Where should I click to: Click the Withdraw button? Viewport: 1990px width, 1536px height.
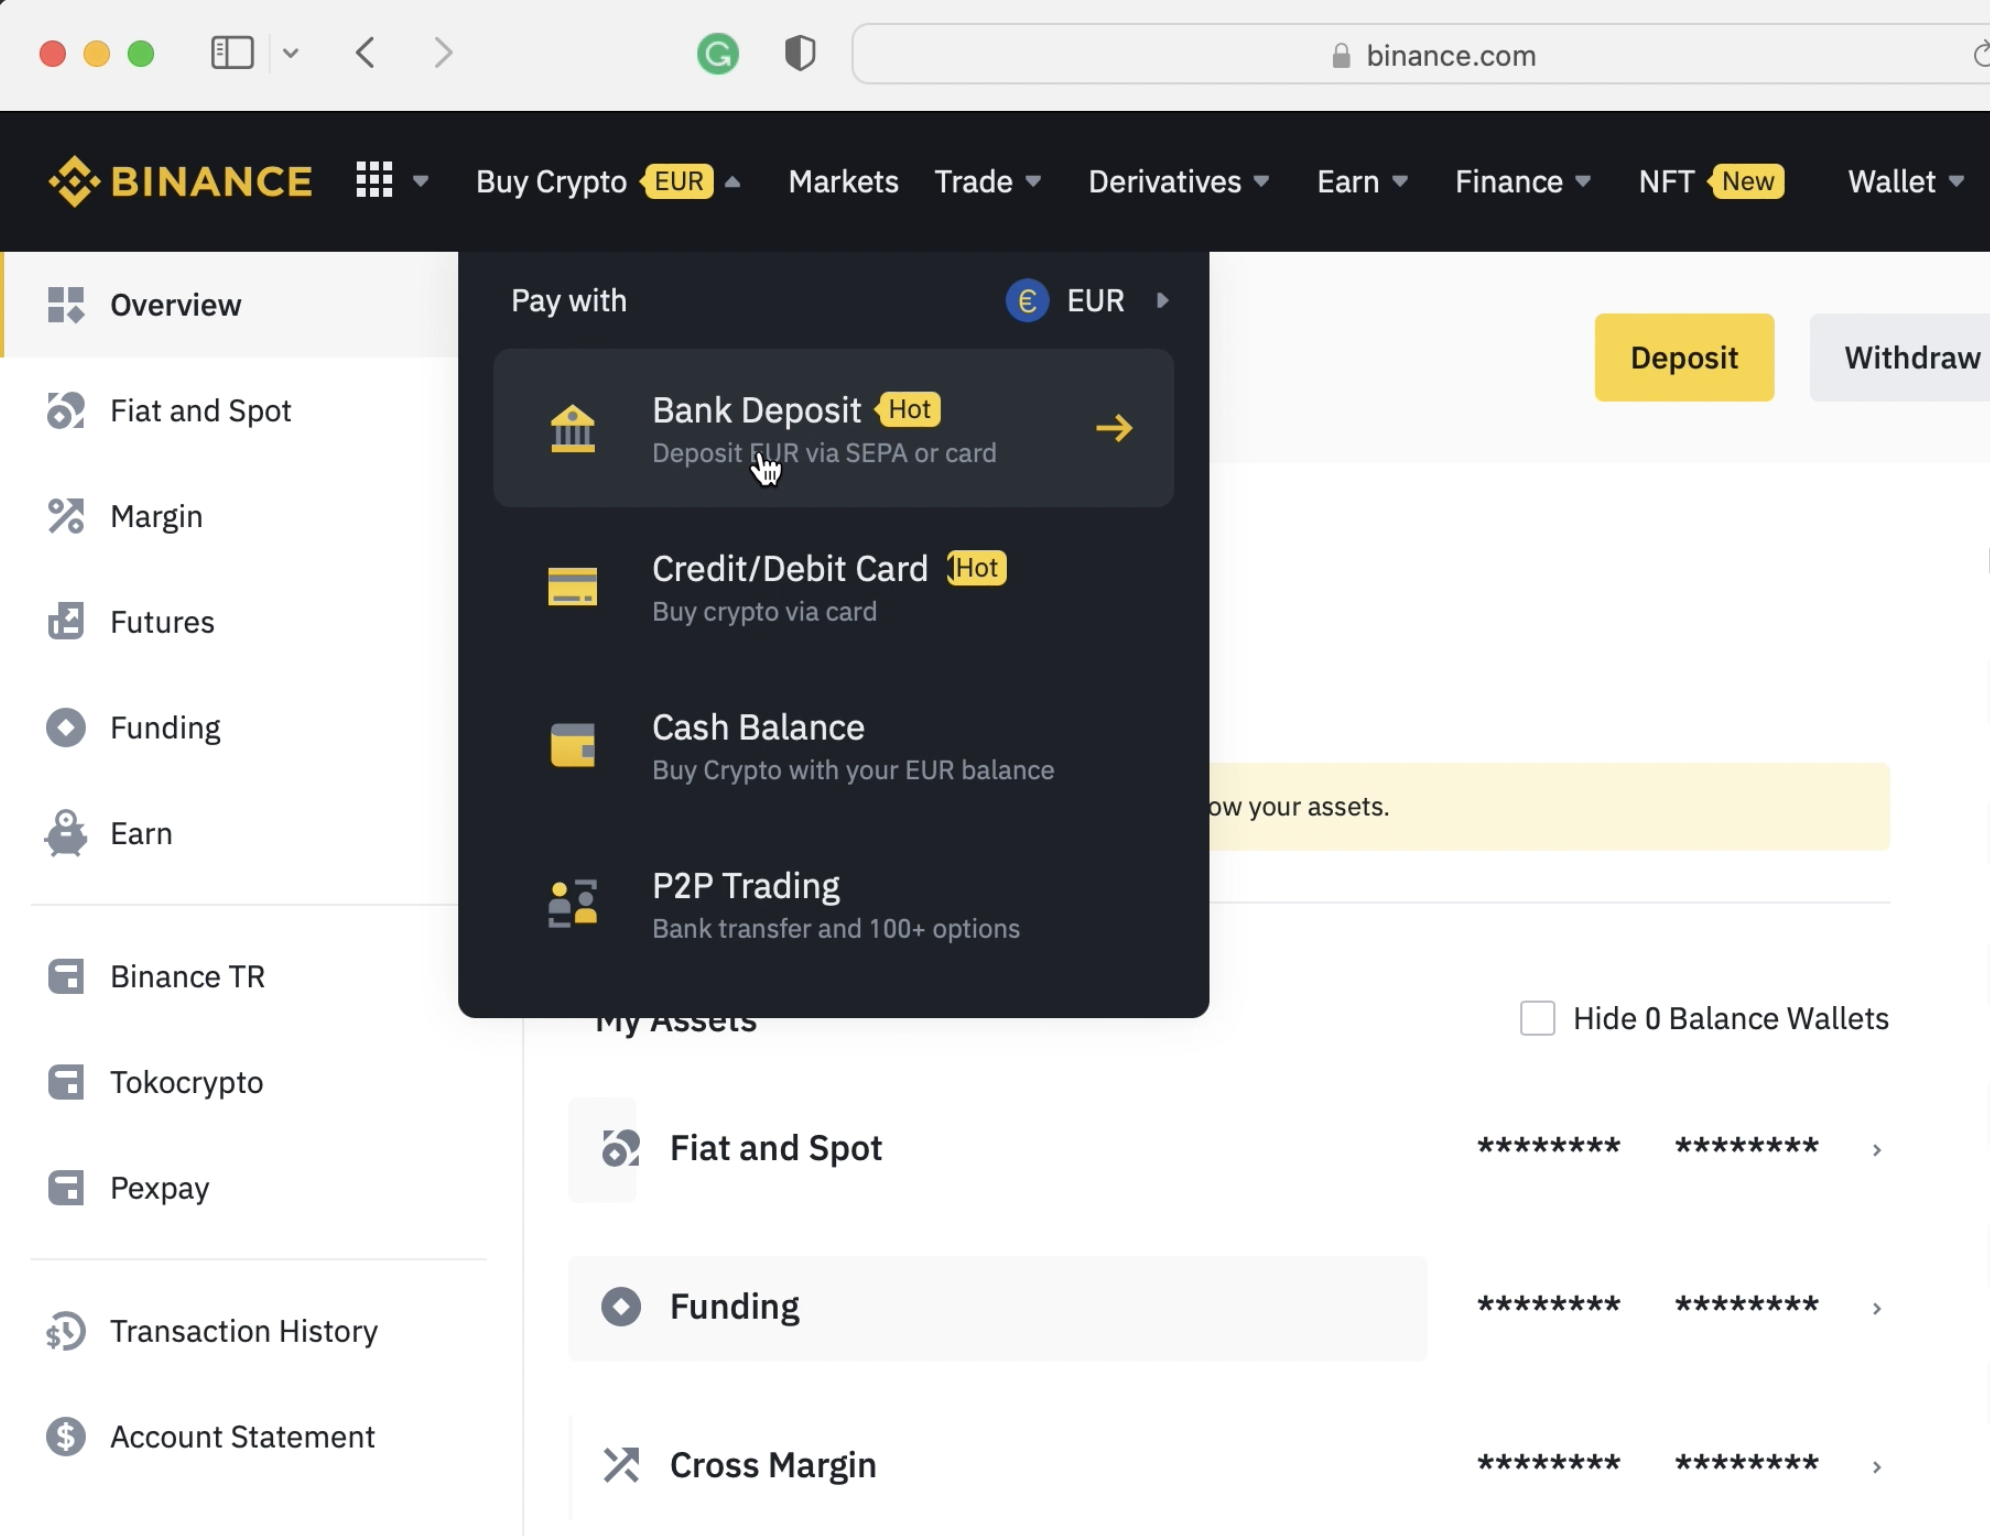tap(1900, 358)
